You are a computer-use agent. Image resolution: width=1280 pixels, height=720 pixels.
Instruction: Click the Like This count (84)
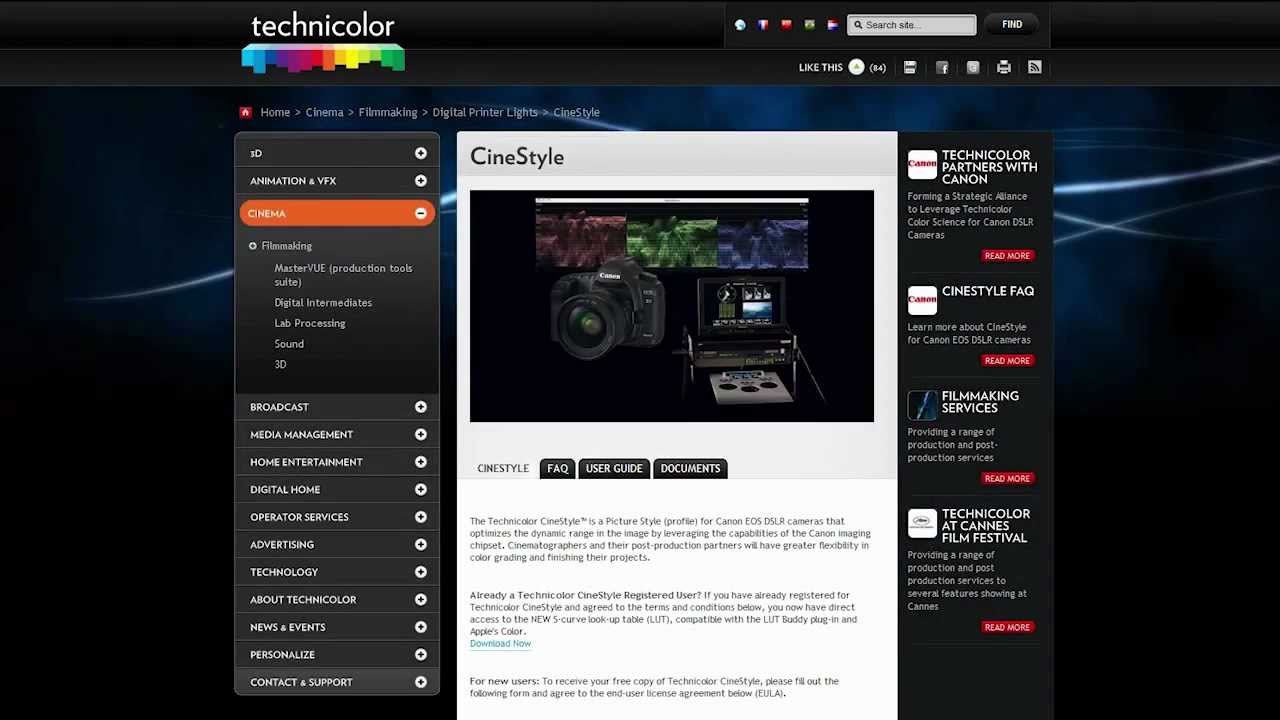[x=878, y=68]
